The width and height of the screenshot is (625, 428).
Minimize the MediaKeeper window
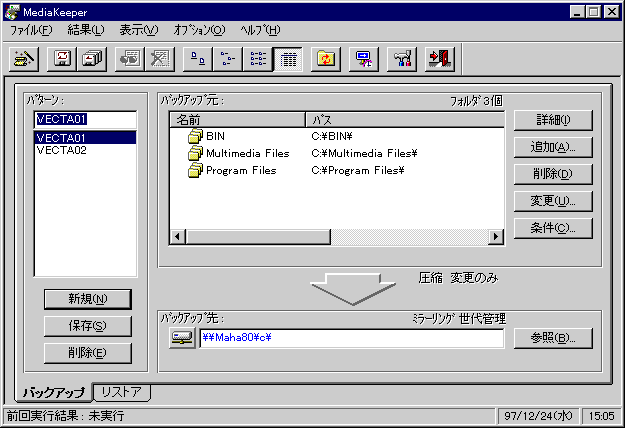click(x=577, y=12)
